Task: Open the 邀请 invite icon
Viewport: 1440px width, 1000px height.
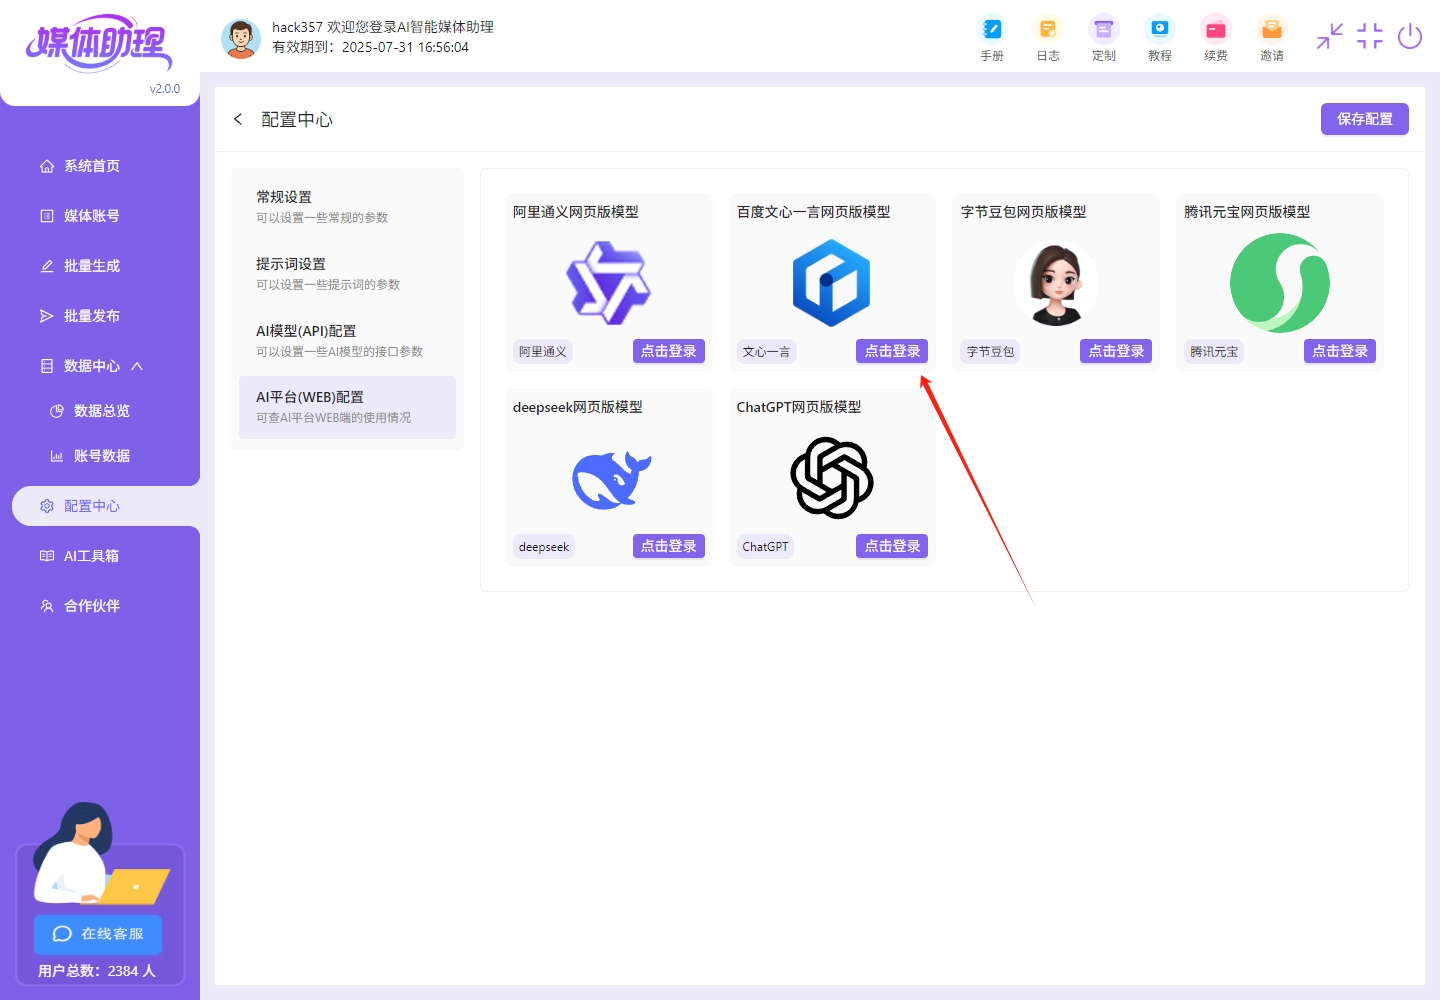Action: (x=1272, y=37)
